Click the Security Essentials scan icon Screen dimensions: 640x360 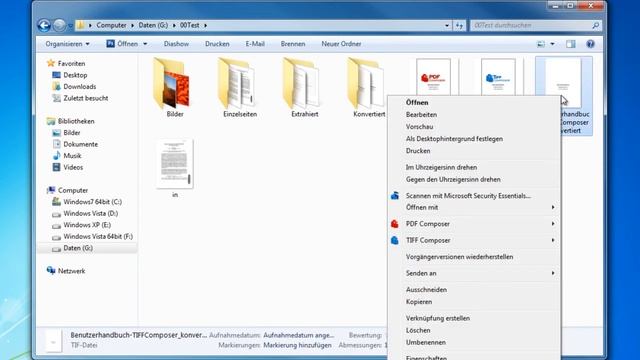[x=395, y=196]
